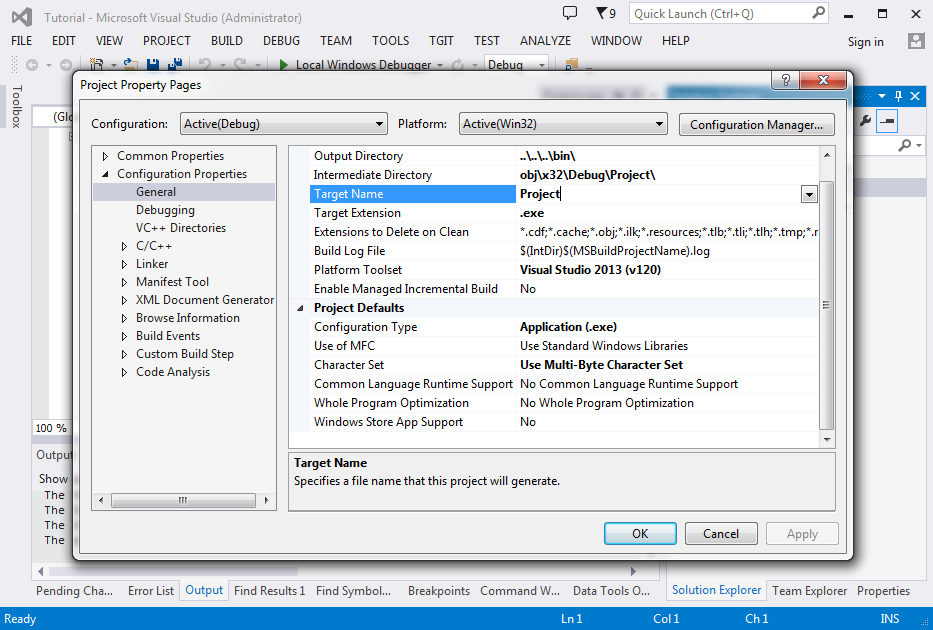Open the Platform Active(Win32) dropdown
The height and width of the screenshot is (630, 933).
[563, 124]
